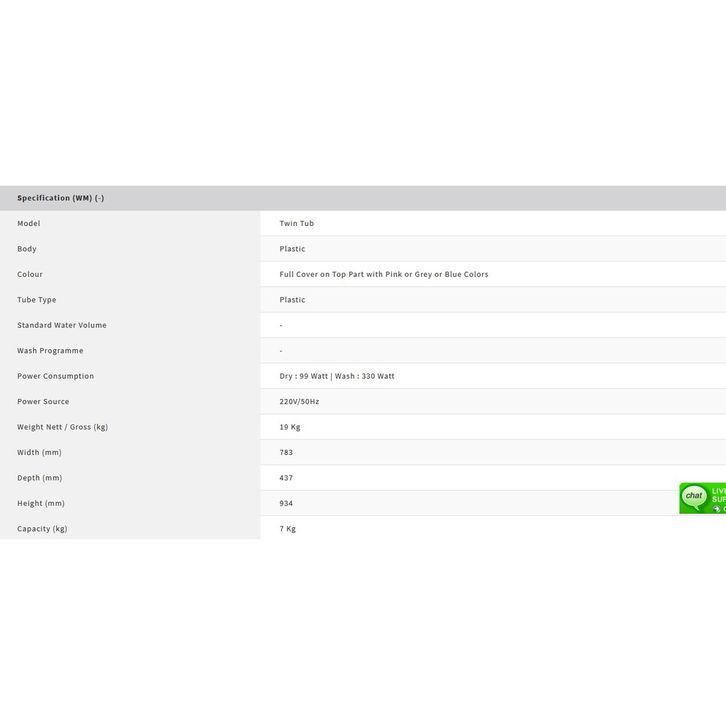Select the Tube Type row label
Image resolution: width=726 pixels, height=726 pixels.
[x=37, y=300]
